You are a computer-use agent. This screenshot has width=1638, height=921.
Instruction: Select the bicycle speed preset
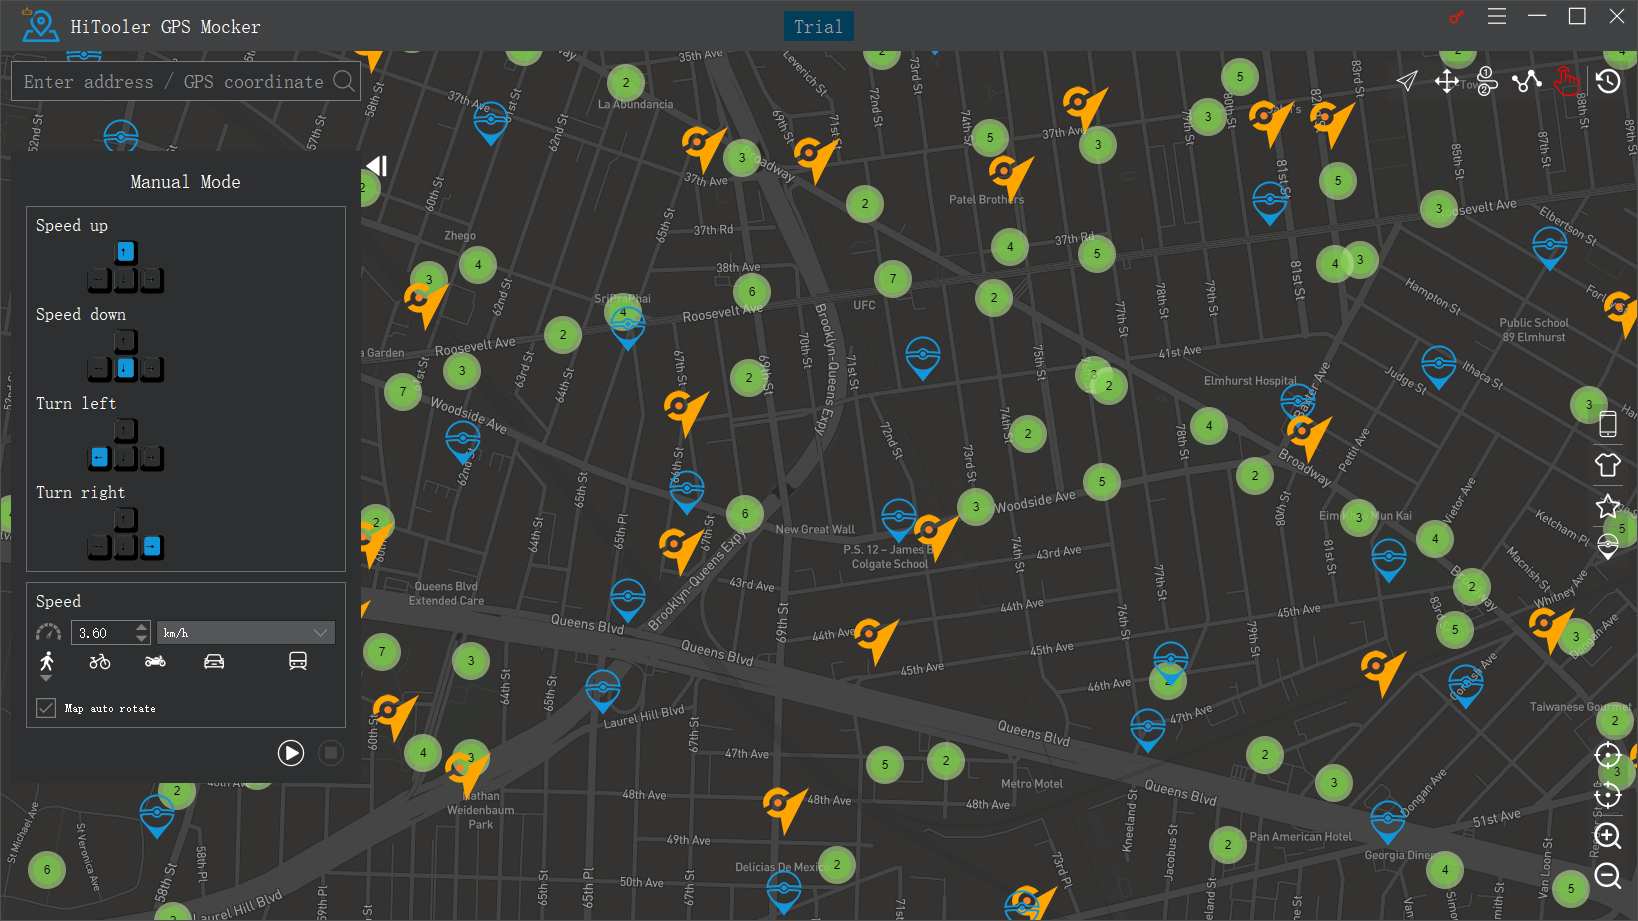pos(100,661)
